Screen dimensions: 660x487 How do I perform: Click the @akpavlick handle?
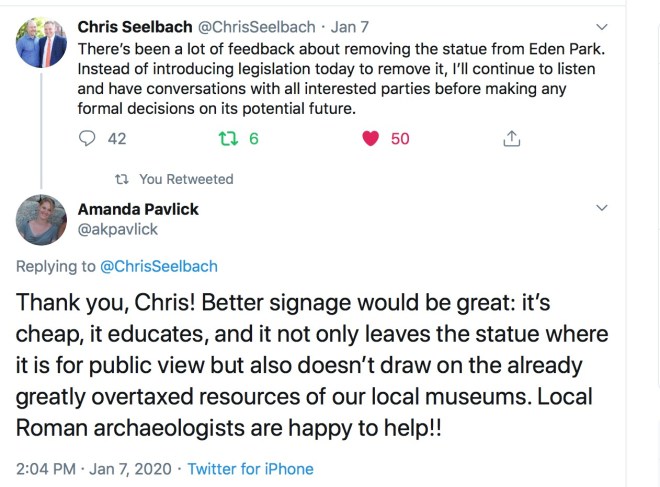point(117,229)
